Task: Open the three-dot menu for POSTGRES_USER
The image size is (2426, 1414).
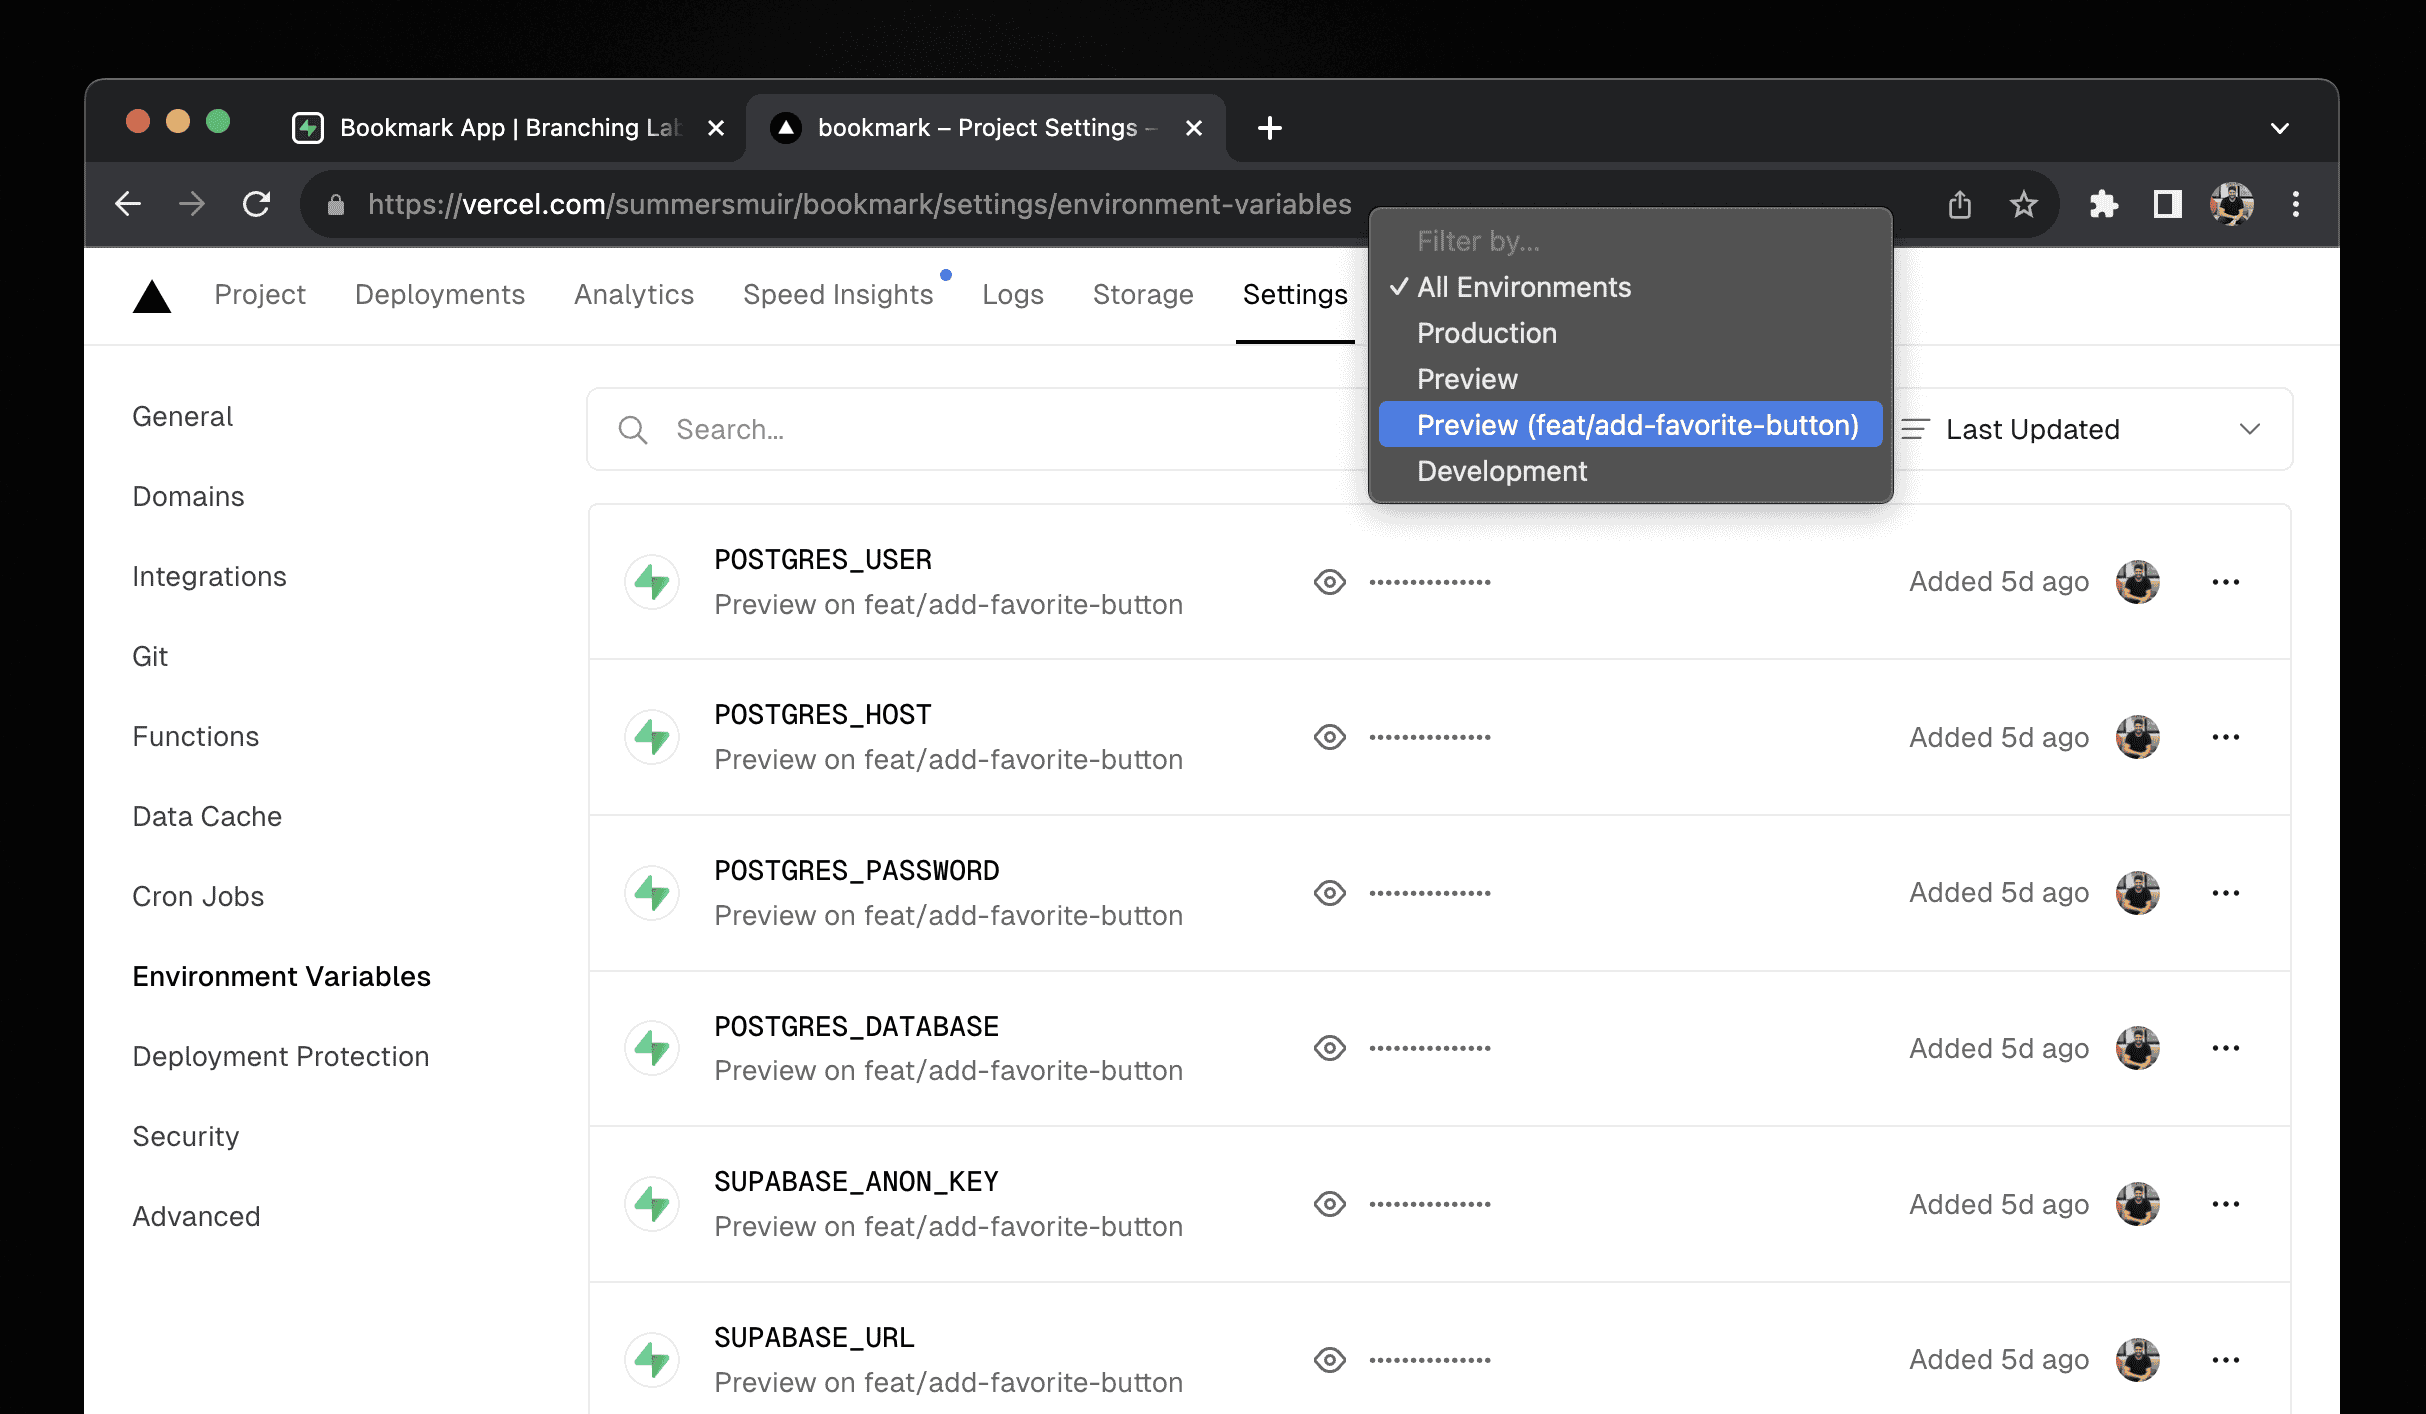Action: (2226, 582)
